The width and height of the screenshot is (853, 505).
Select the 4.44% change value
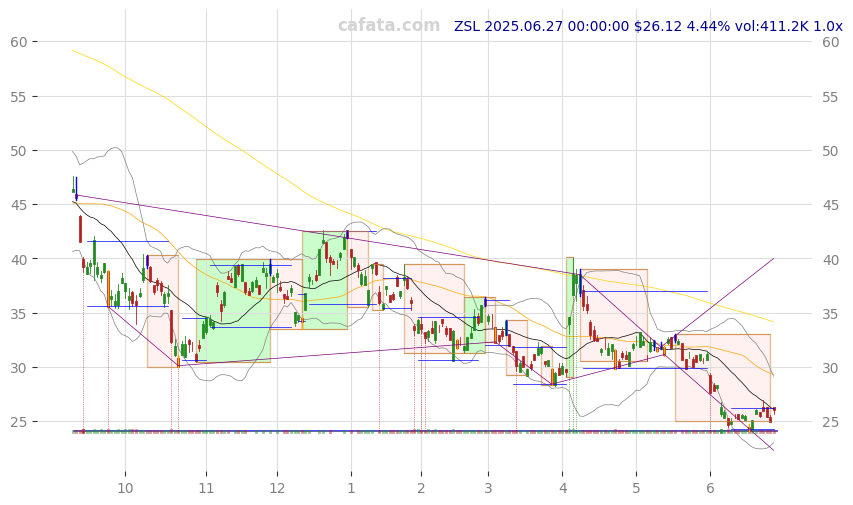(709, 26)
